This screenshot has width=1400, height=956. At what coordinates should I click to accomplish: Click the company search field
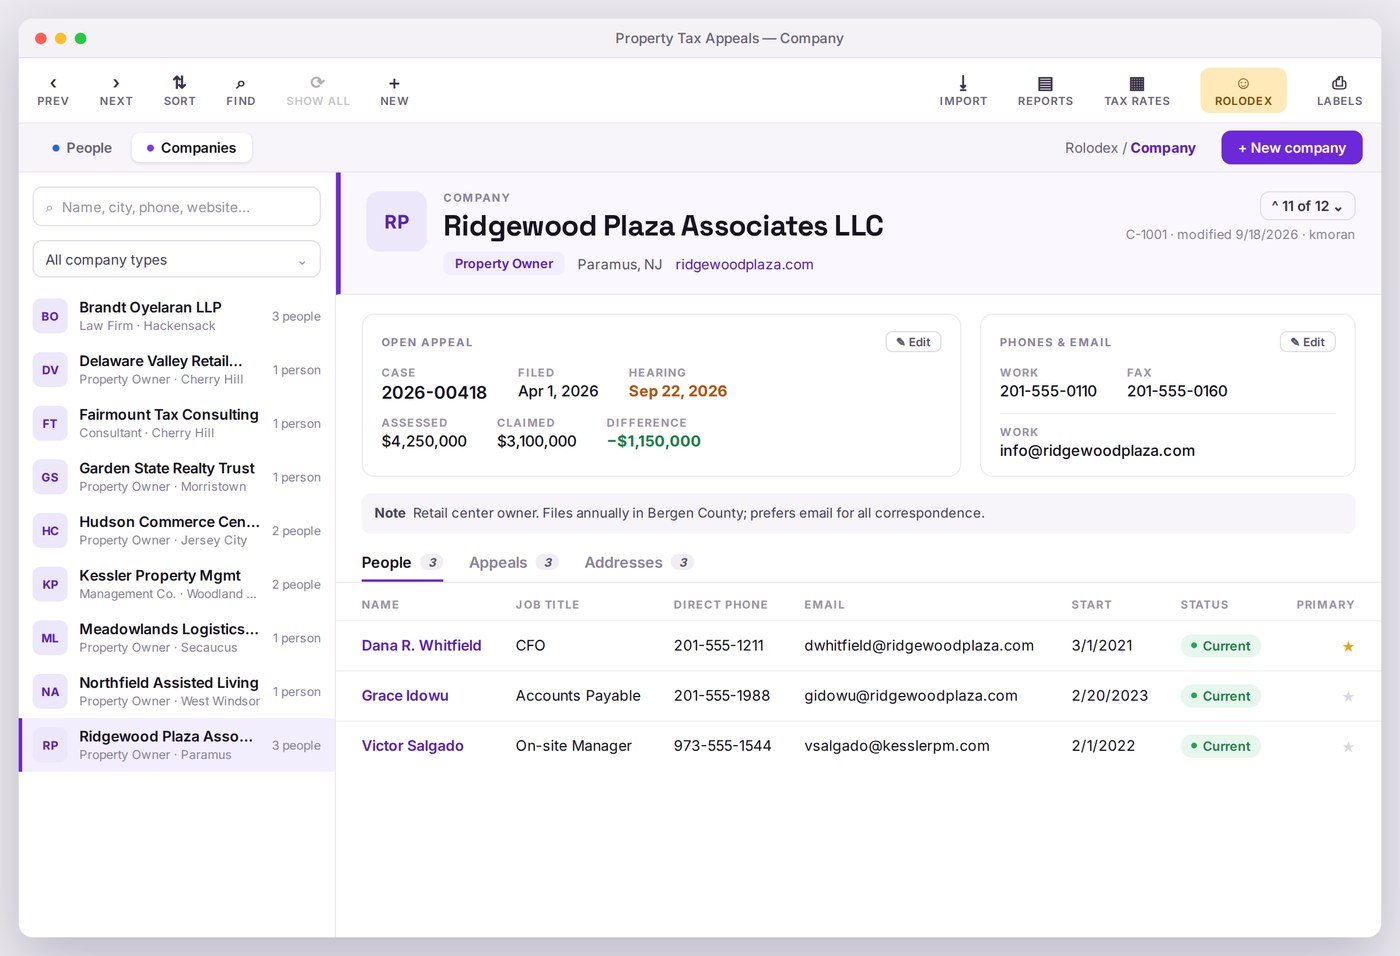point(177,207)
